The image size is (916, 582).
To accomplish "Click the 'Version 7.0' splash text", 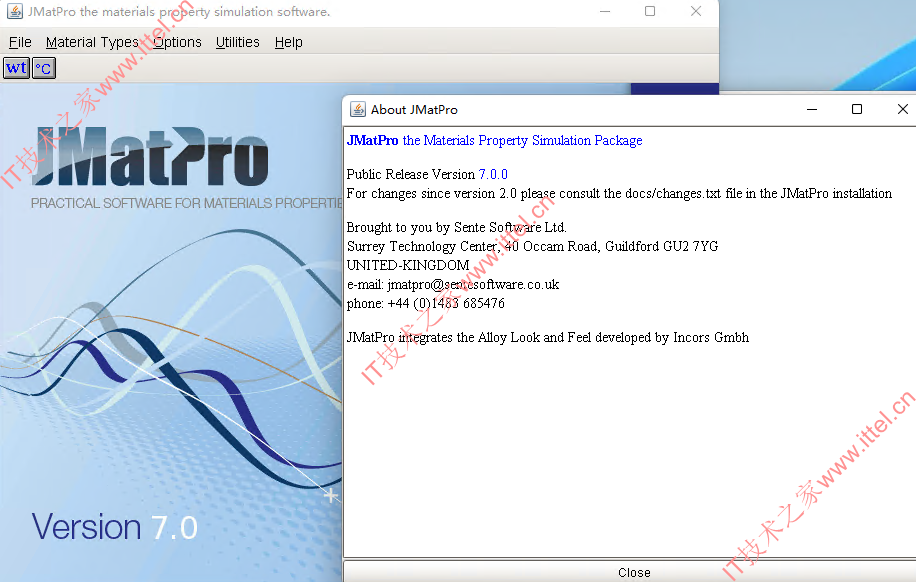I will pyautogui.click(x=114, y=527).
